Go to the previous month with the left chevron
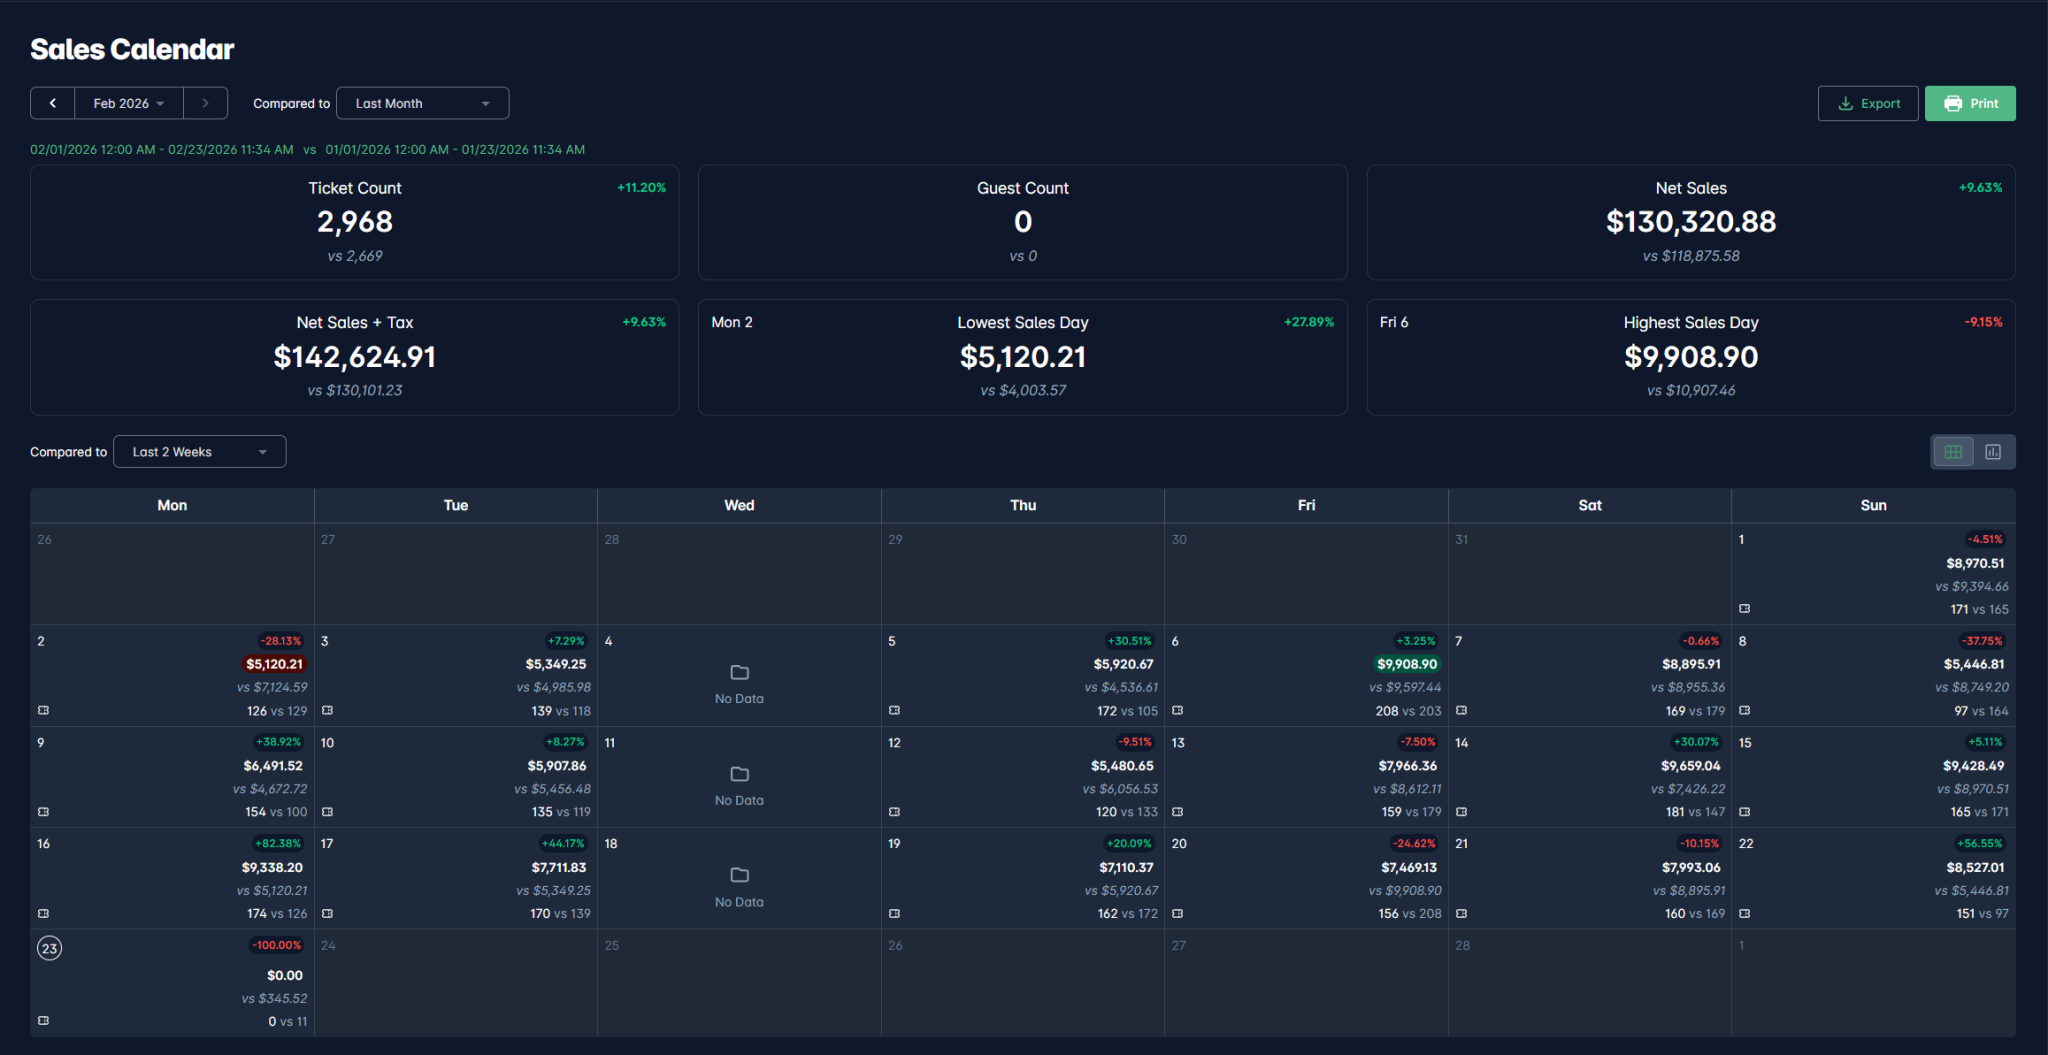This screenshot has height=1055, width=2048. point(53,103)
